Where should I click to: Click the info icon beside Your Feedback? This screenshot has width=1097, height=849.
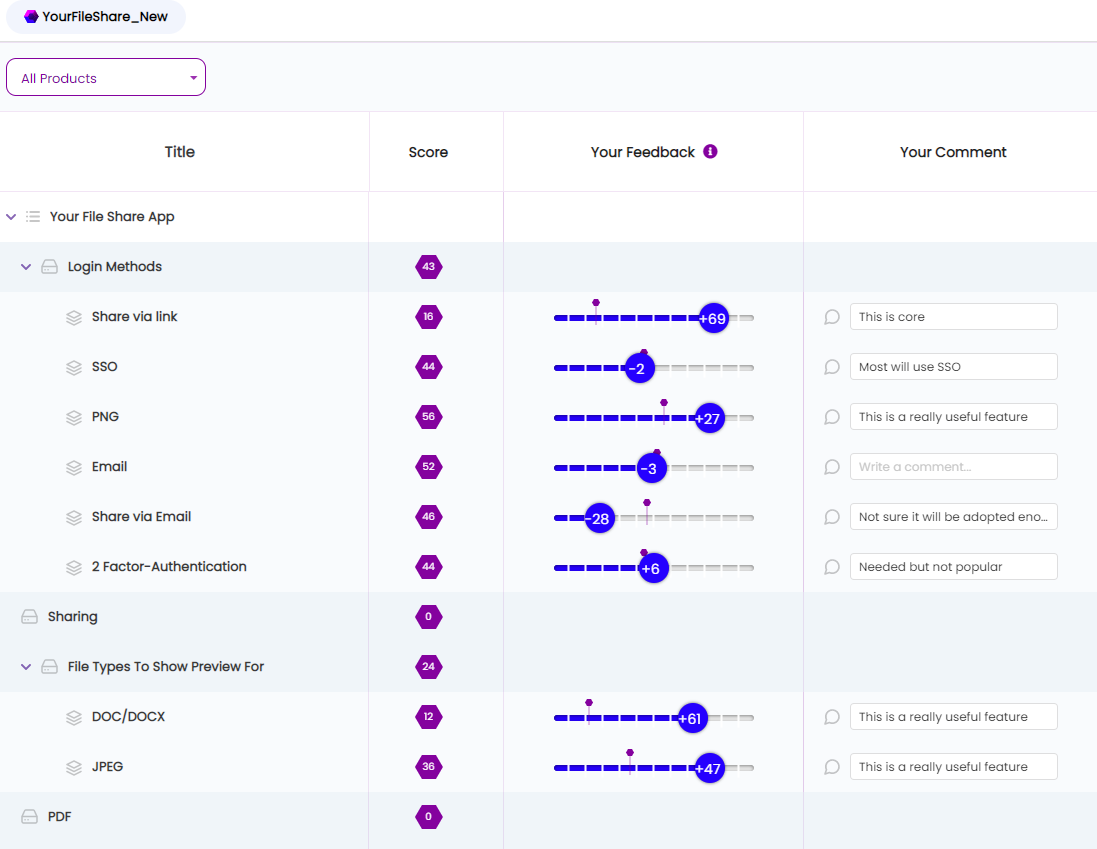710,152
